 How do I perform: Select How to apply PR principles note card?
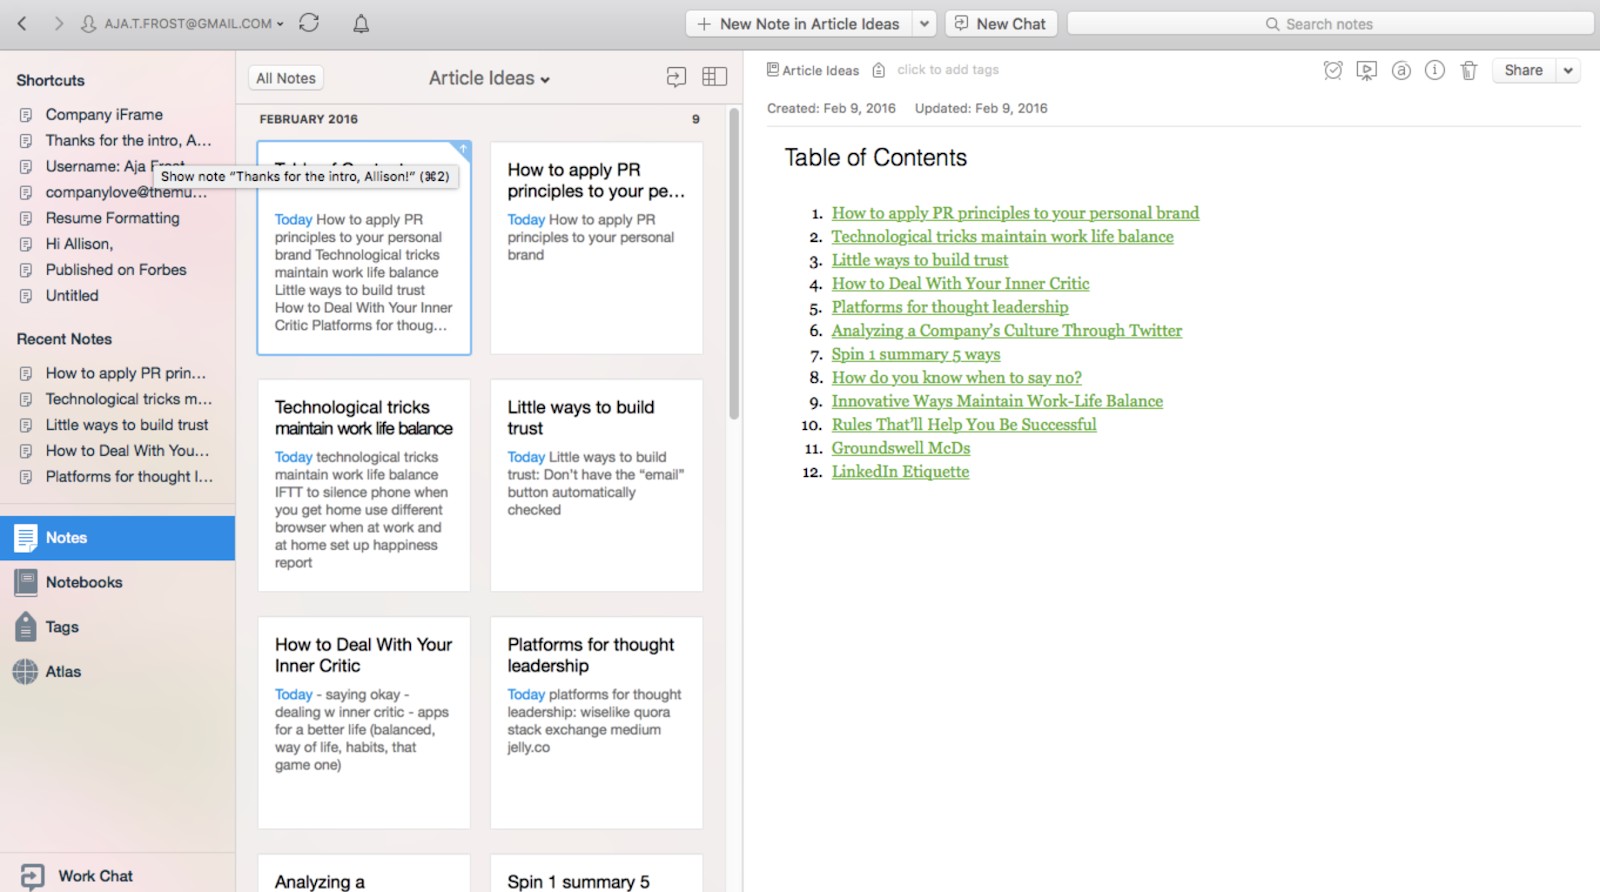click(x=596, y=248)
